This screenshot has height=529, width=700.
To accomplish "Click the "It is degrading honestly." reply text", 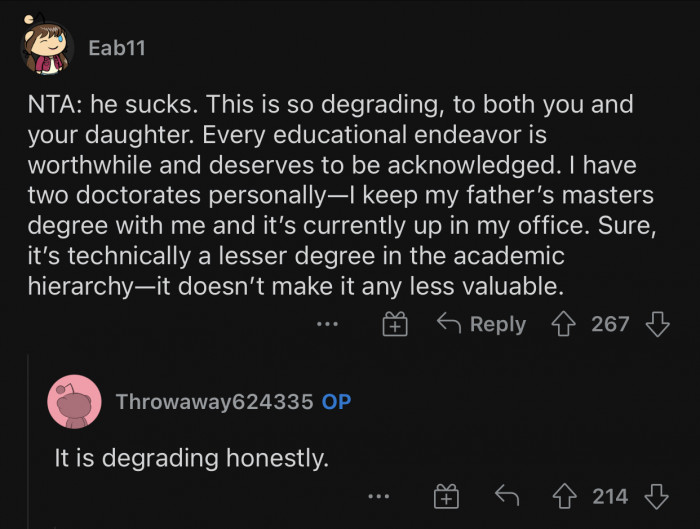I will click(191, 458).
